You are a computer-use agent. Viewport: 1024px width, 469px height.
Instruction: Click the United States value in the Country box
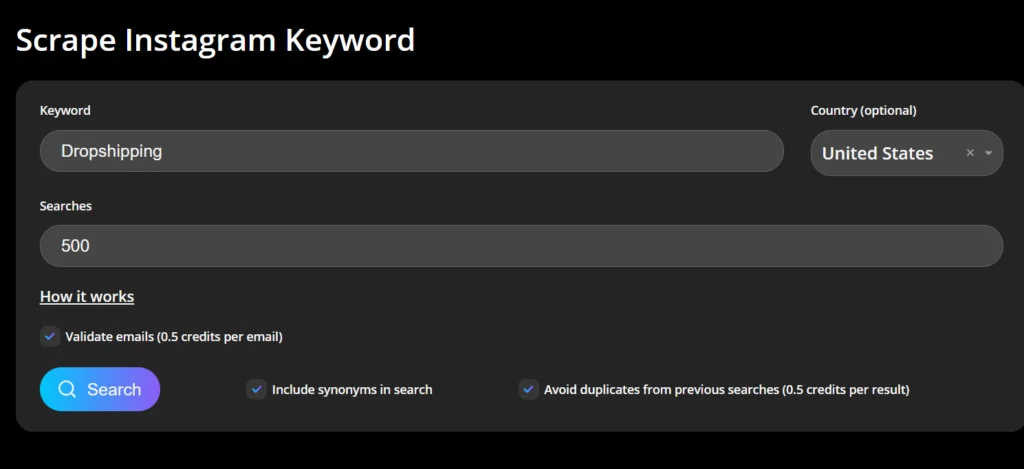point(877,153)
